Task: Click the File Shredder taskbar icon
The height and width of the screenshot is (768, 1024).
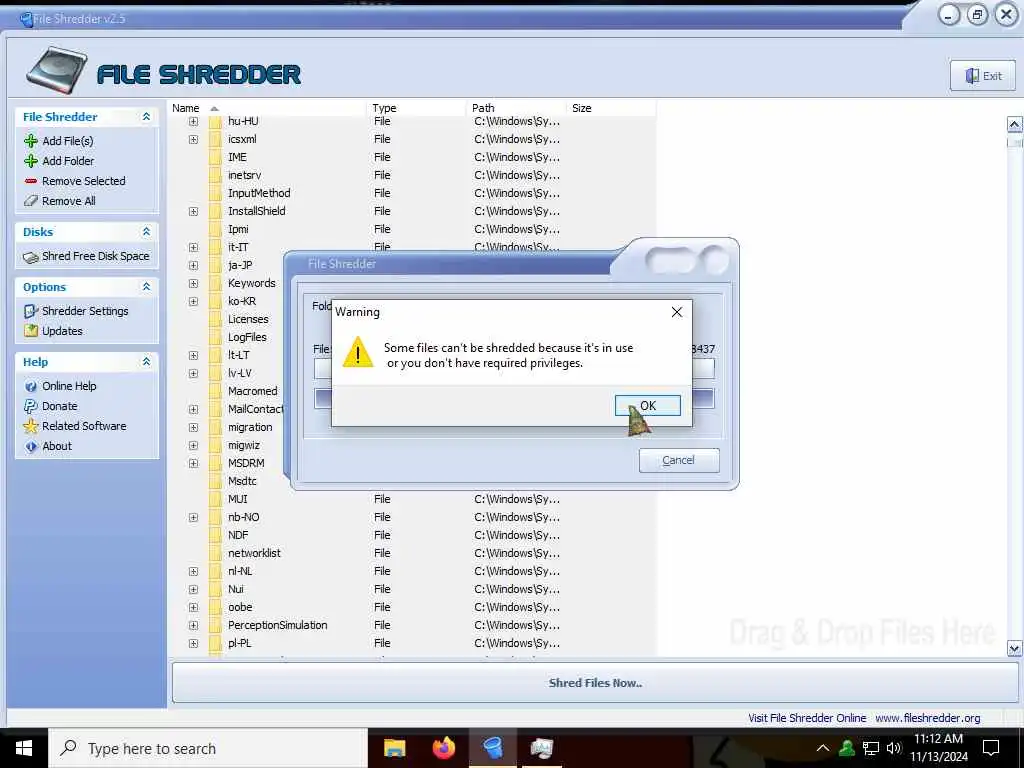Action: (493, 748)
